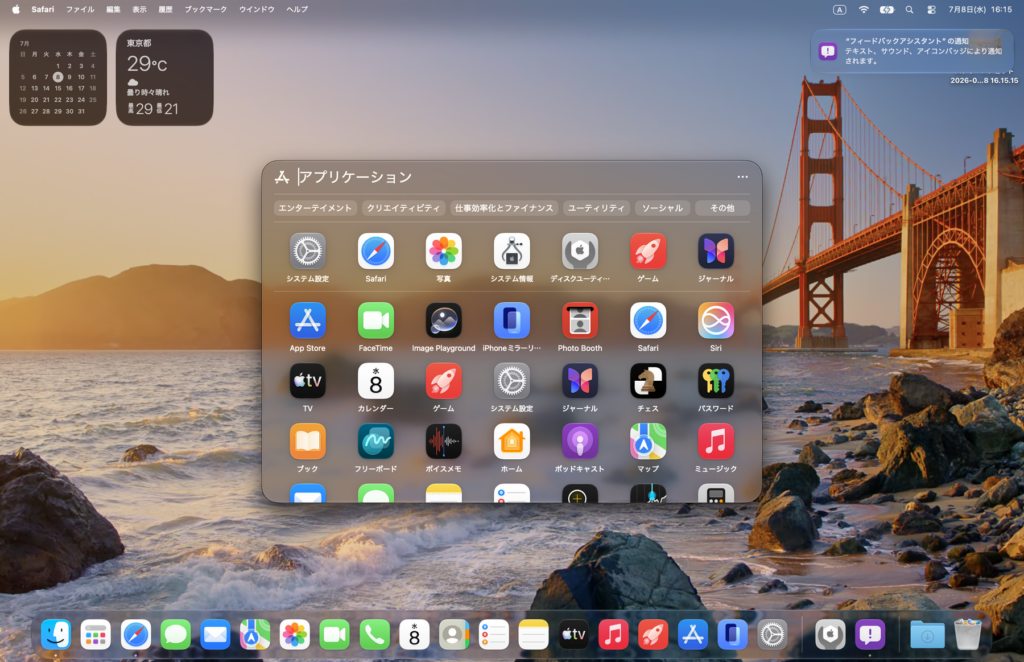Screen dimensions: 1024x662
Task: Open the ボイスメモ app
Action: point(443,442)
